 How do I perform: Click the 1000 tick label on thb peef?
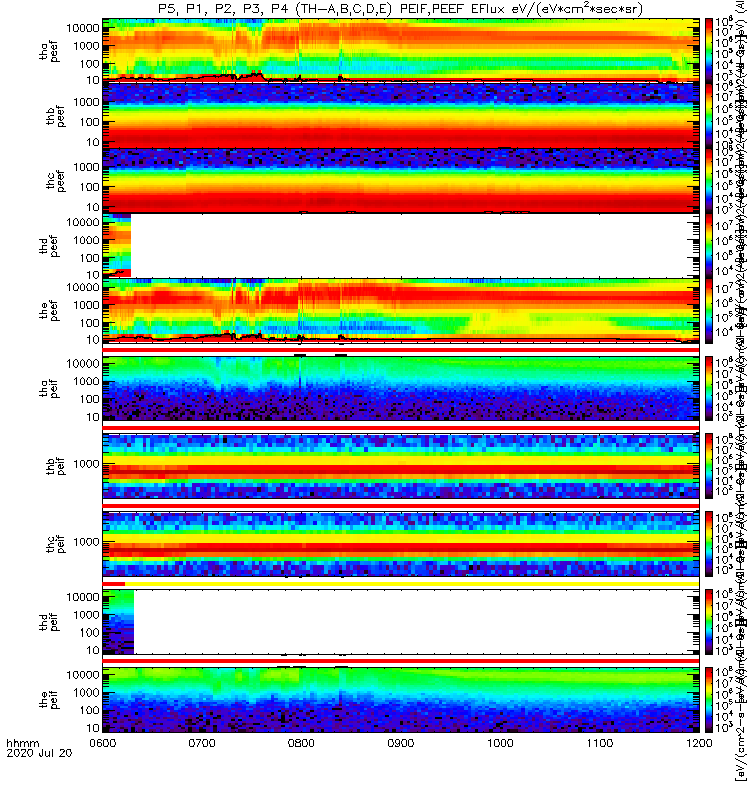(86, 102)
